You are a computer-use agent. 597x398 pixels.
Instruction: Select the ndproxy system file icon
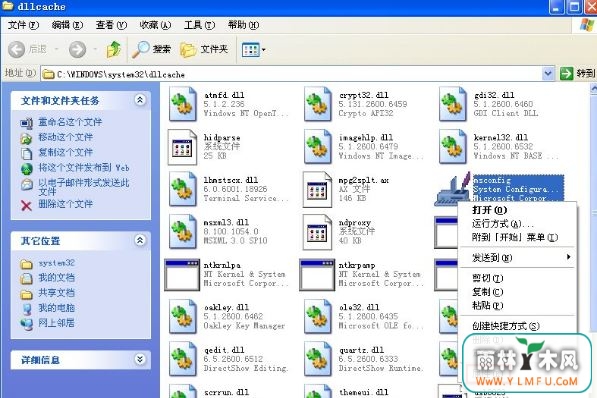(318, 232)
